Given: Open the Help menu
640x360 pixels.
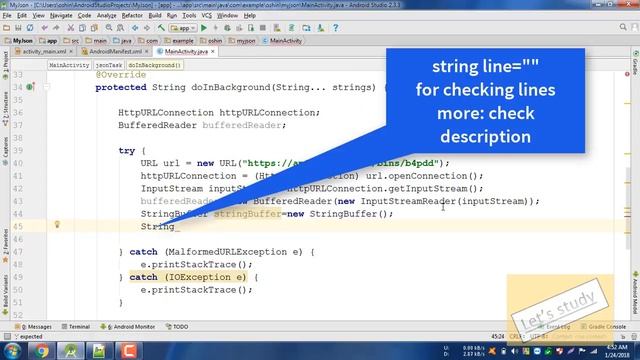Looking at the screenshot, I should (249, 16).
